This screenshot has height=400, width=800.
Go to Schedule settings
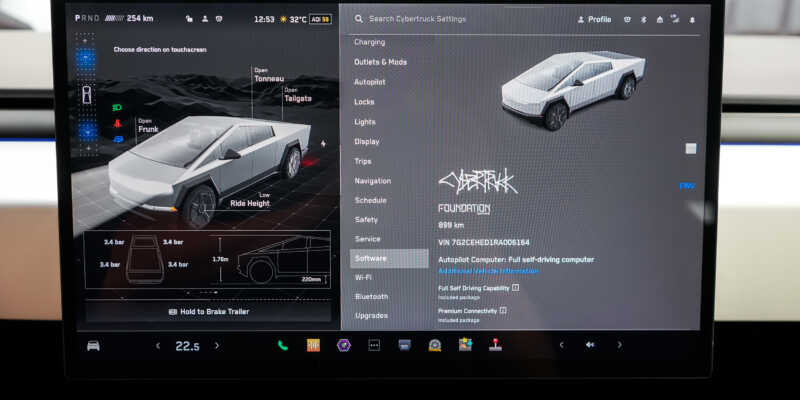[x=370, y=201]
